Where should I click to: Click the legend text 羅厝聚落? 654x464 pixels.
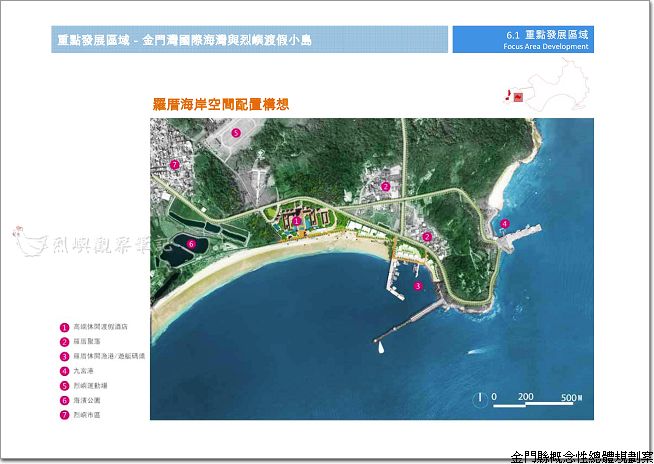(87, 341)
